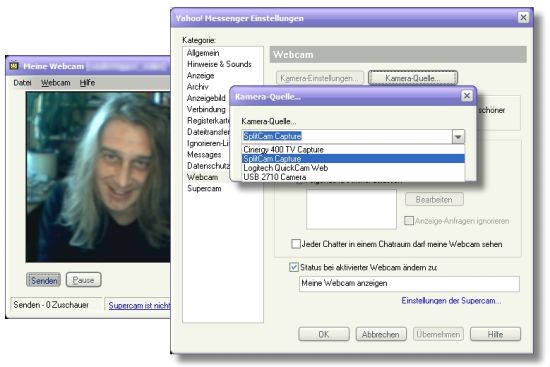Click the Abbrechen button
Viewport: 550px width, 367px height.
coord(381,334)
